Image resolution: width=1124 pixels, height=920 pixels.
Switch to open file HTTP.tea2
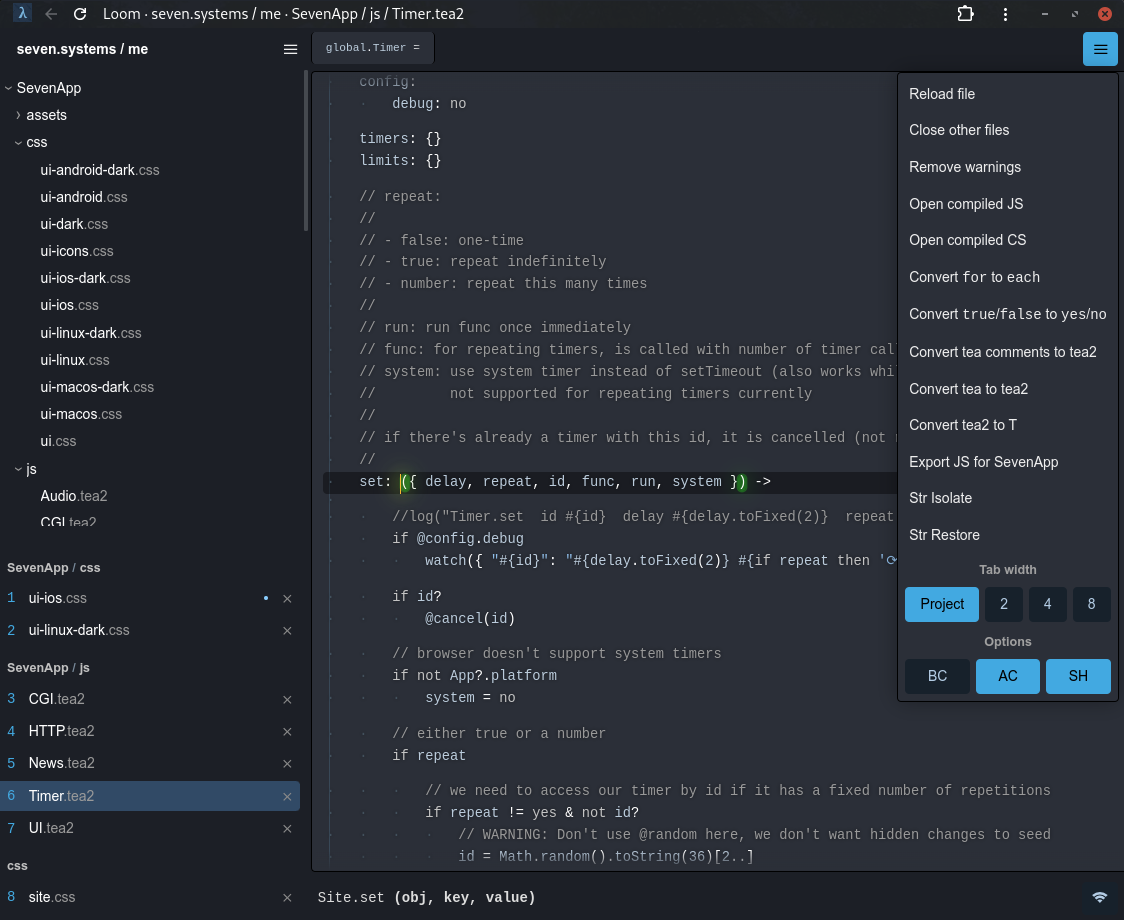click(x=62, y=731)
